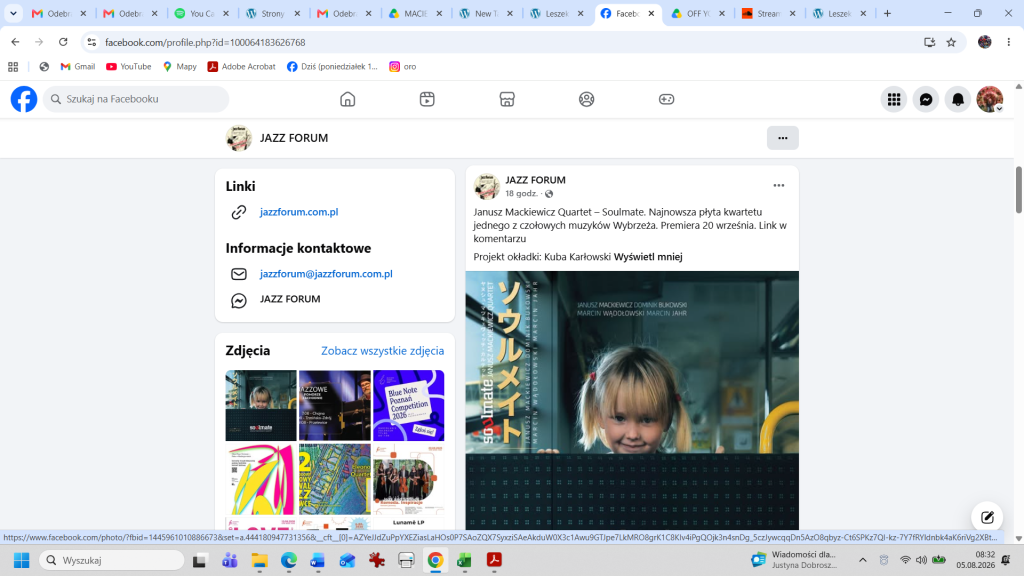The width and height of the screenshot is (1024, 576).
Task: Open the apps grid icon in bookmarks bar
Action: pyautogui.click(x=13, y=67)
